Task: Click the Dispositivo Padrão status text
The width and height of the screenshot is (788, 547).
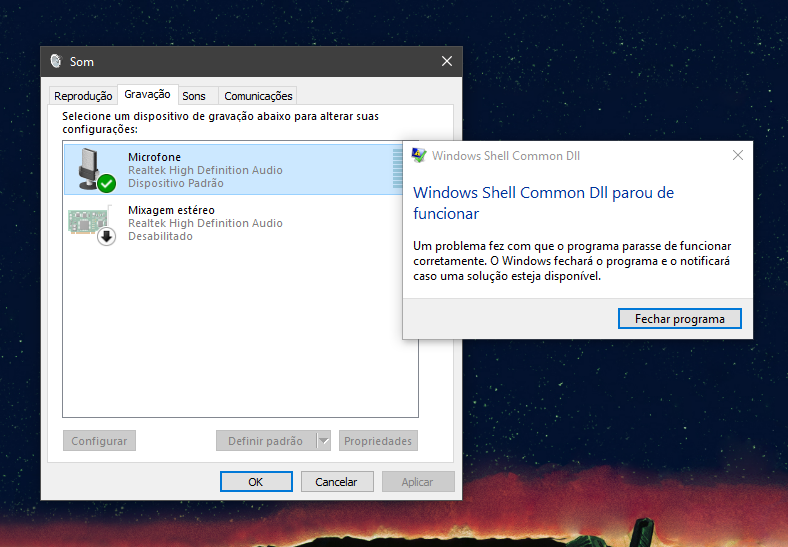Action: [175, 183]
